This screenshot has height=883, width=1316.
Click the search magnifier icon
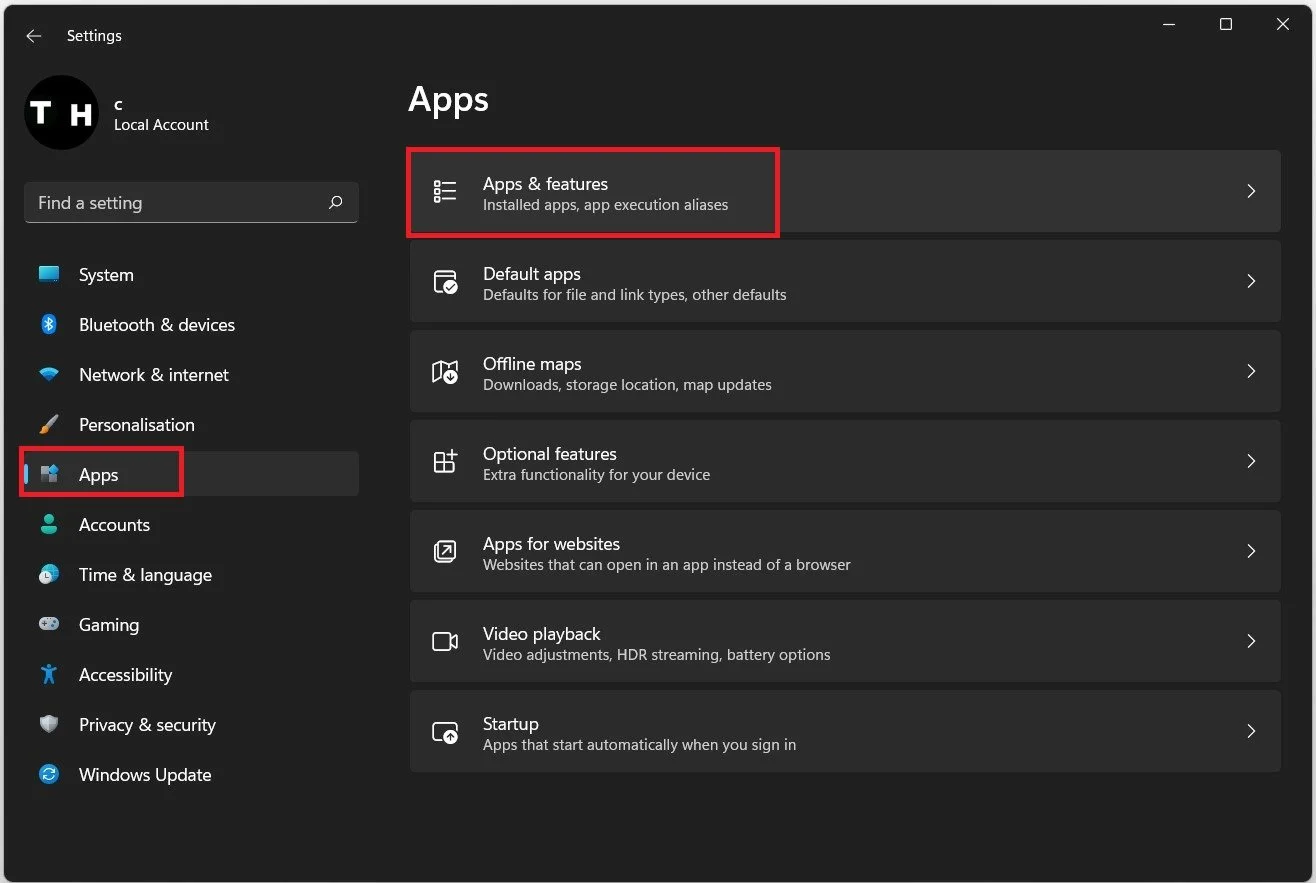pos(335,203)
